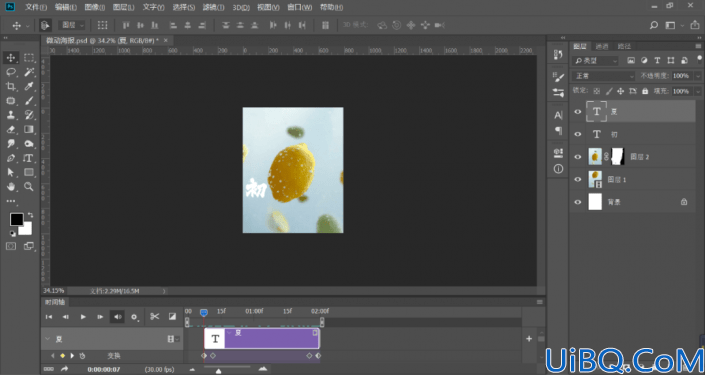Open the 文件 menu
The height and width of the screenshot is (375, 705).
36,7
